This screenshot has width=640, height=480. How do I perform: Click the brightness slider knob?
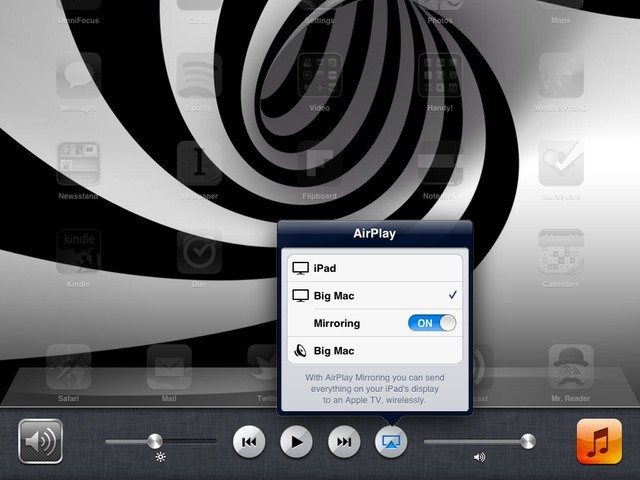[x=155, y=441]
